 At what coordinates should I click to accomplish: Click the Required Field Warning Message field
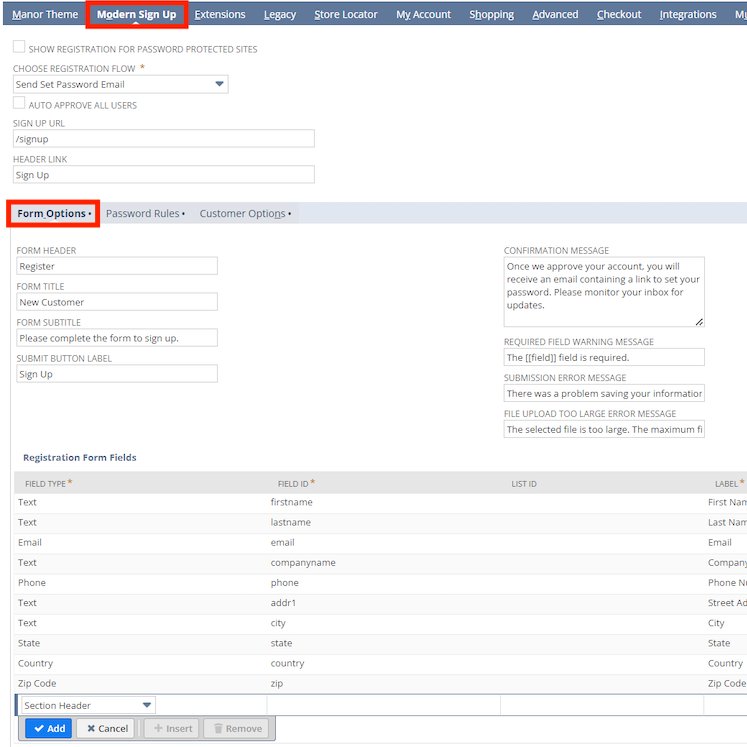tap(604, 357)
